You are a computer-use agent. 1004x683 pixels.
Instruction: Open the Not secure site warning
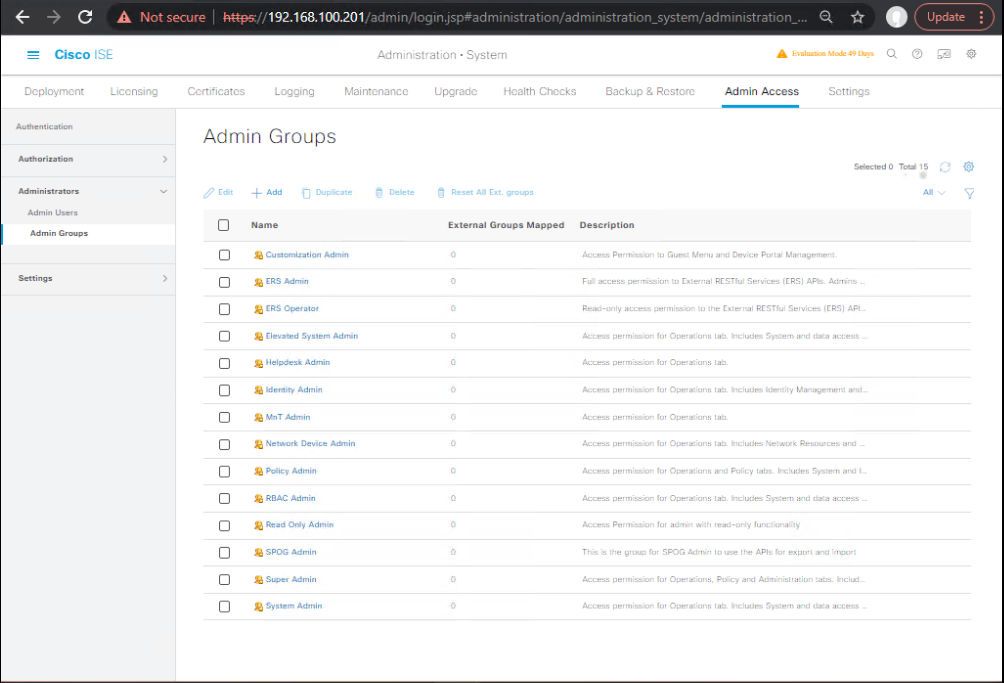[161, 17]
